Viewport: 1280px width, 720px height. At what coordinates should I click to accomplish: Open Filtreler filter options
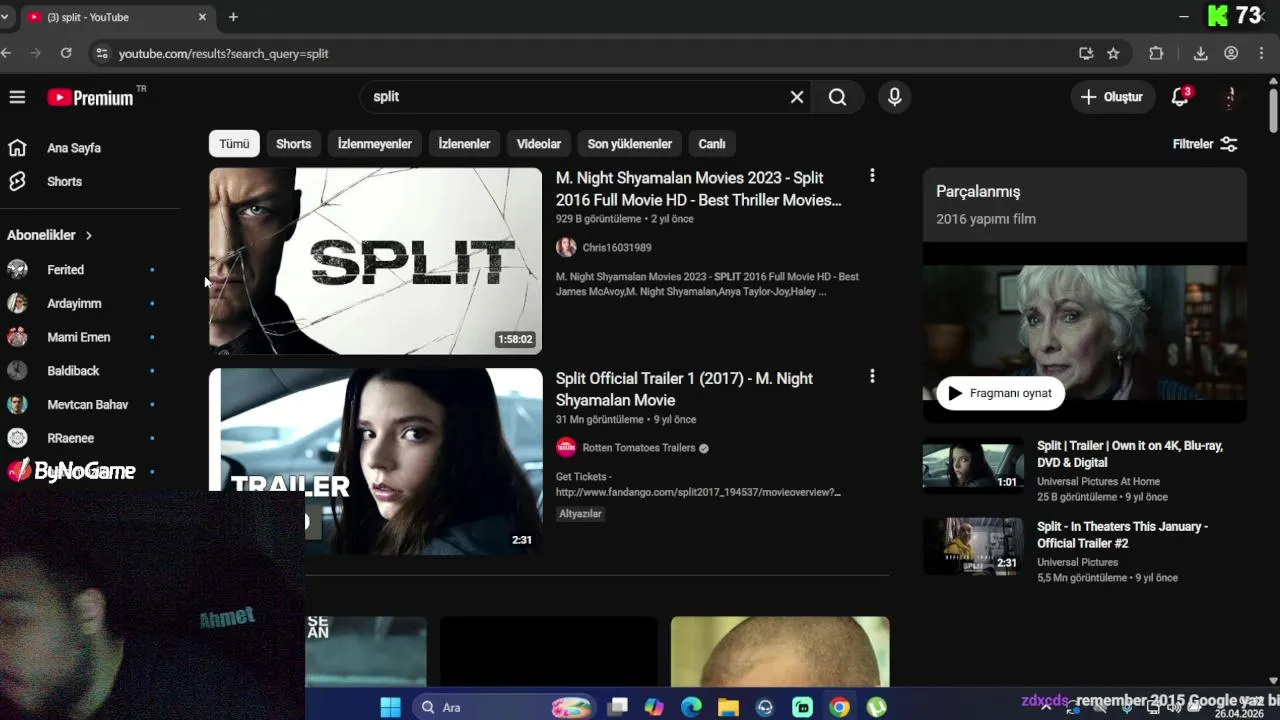point(1206,144)
